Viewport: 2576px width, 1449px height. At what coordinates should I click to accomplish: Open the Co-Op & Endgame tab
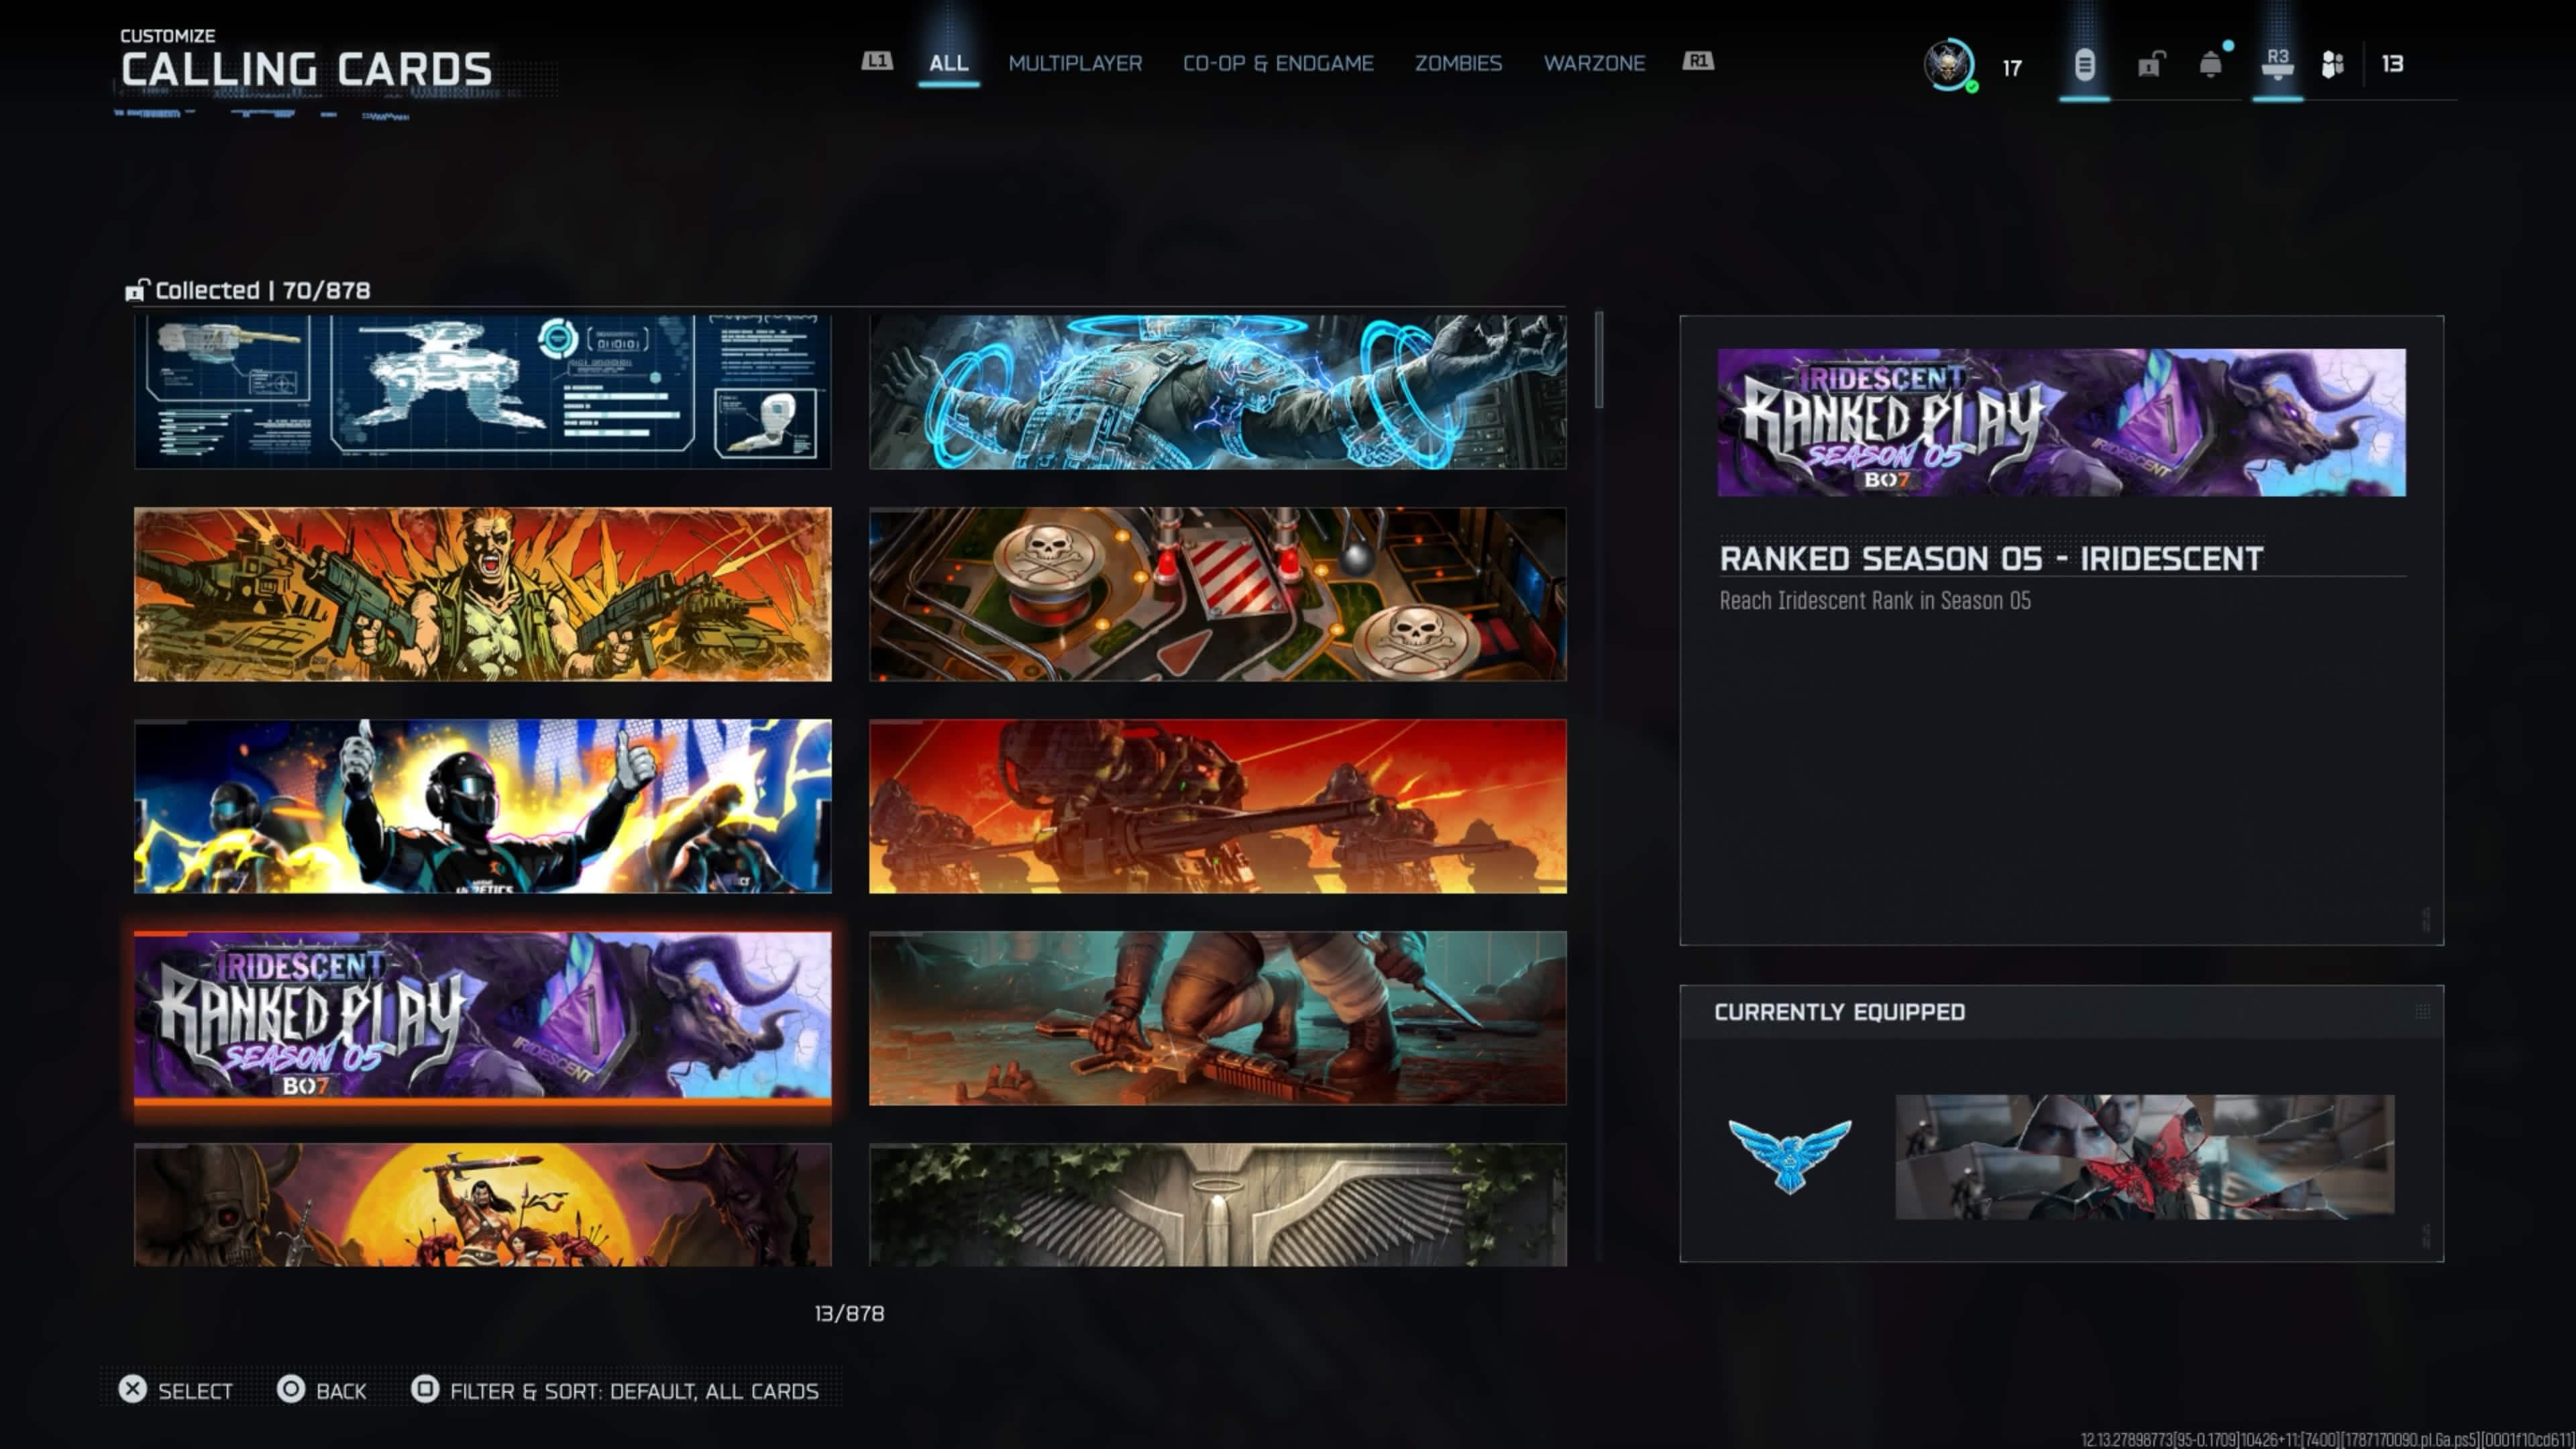(x=1278, y=63)
